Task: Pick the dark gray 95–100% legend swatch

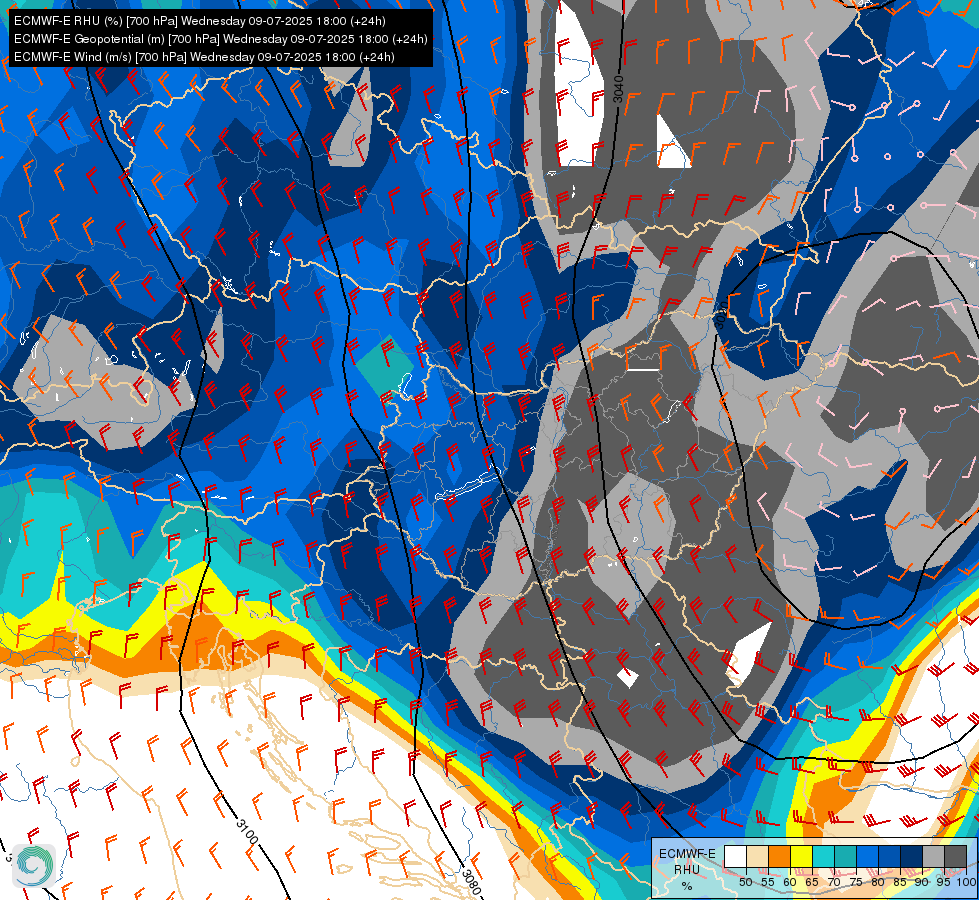Action: 955,856
